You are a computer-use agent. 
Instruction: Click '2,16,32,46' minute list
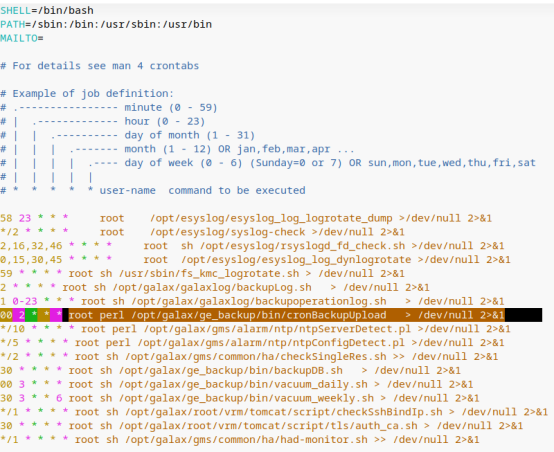(31, 246)
